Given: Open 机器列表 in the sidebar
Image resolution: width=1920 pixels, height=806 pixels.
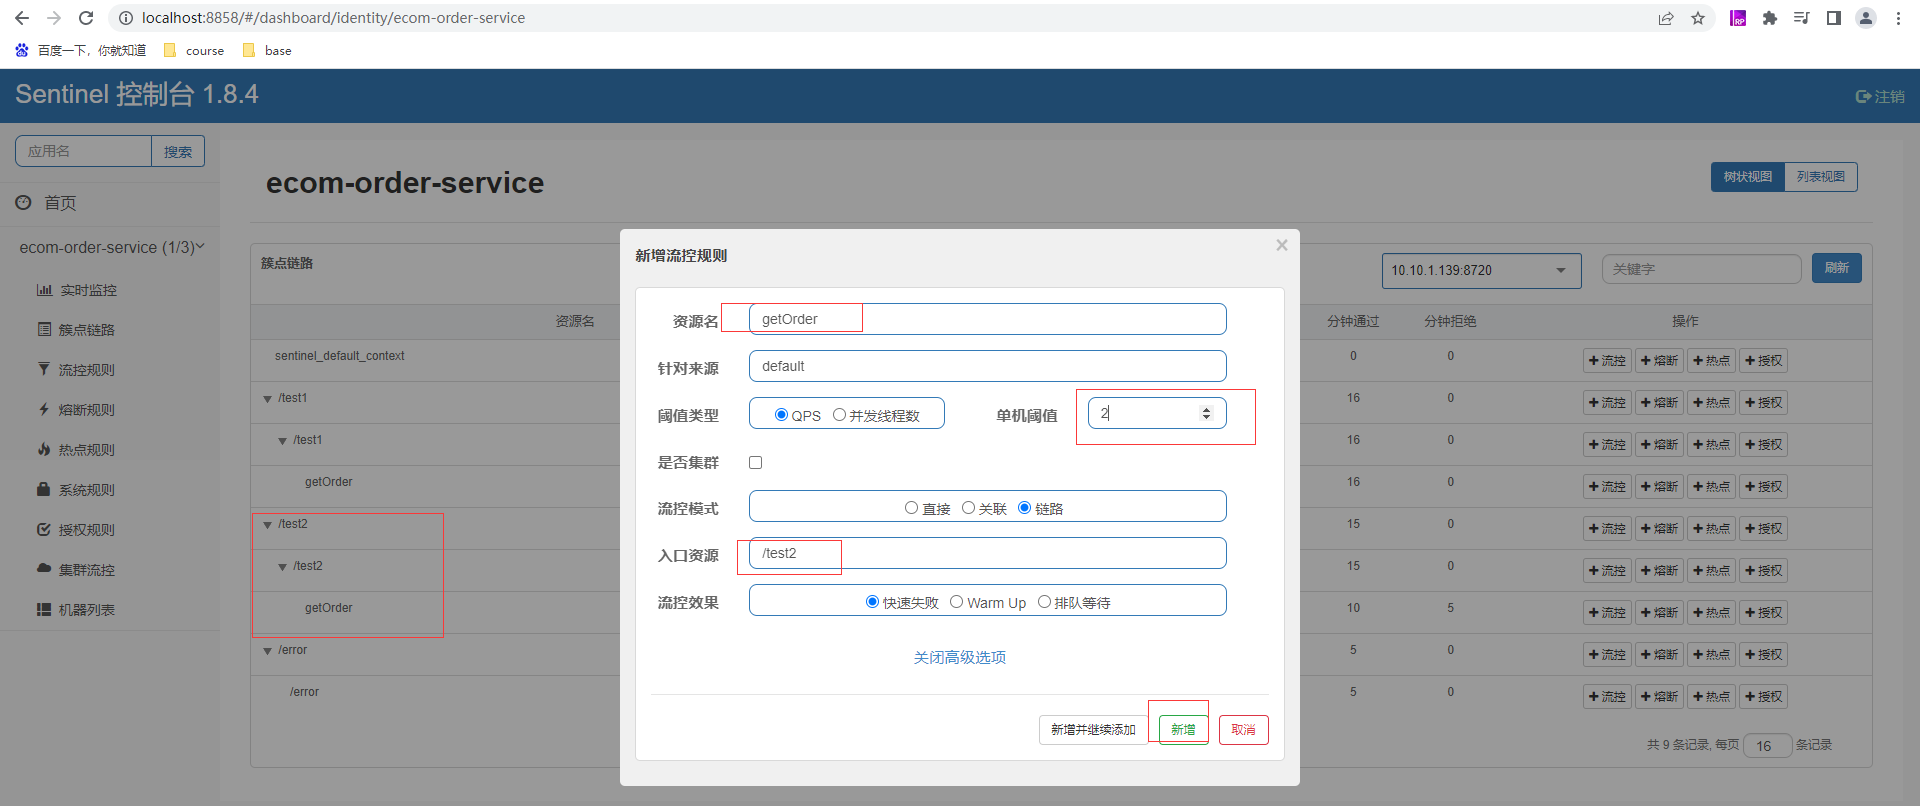Looking at the screenshot, I should coord(76,610).
